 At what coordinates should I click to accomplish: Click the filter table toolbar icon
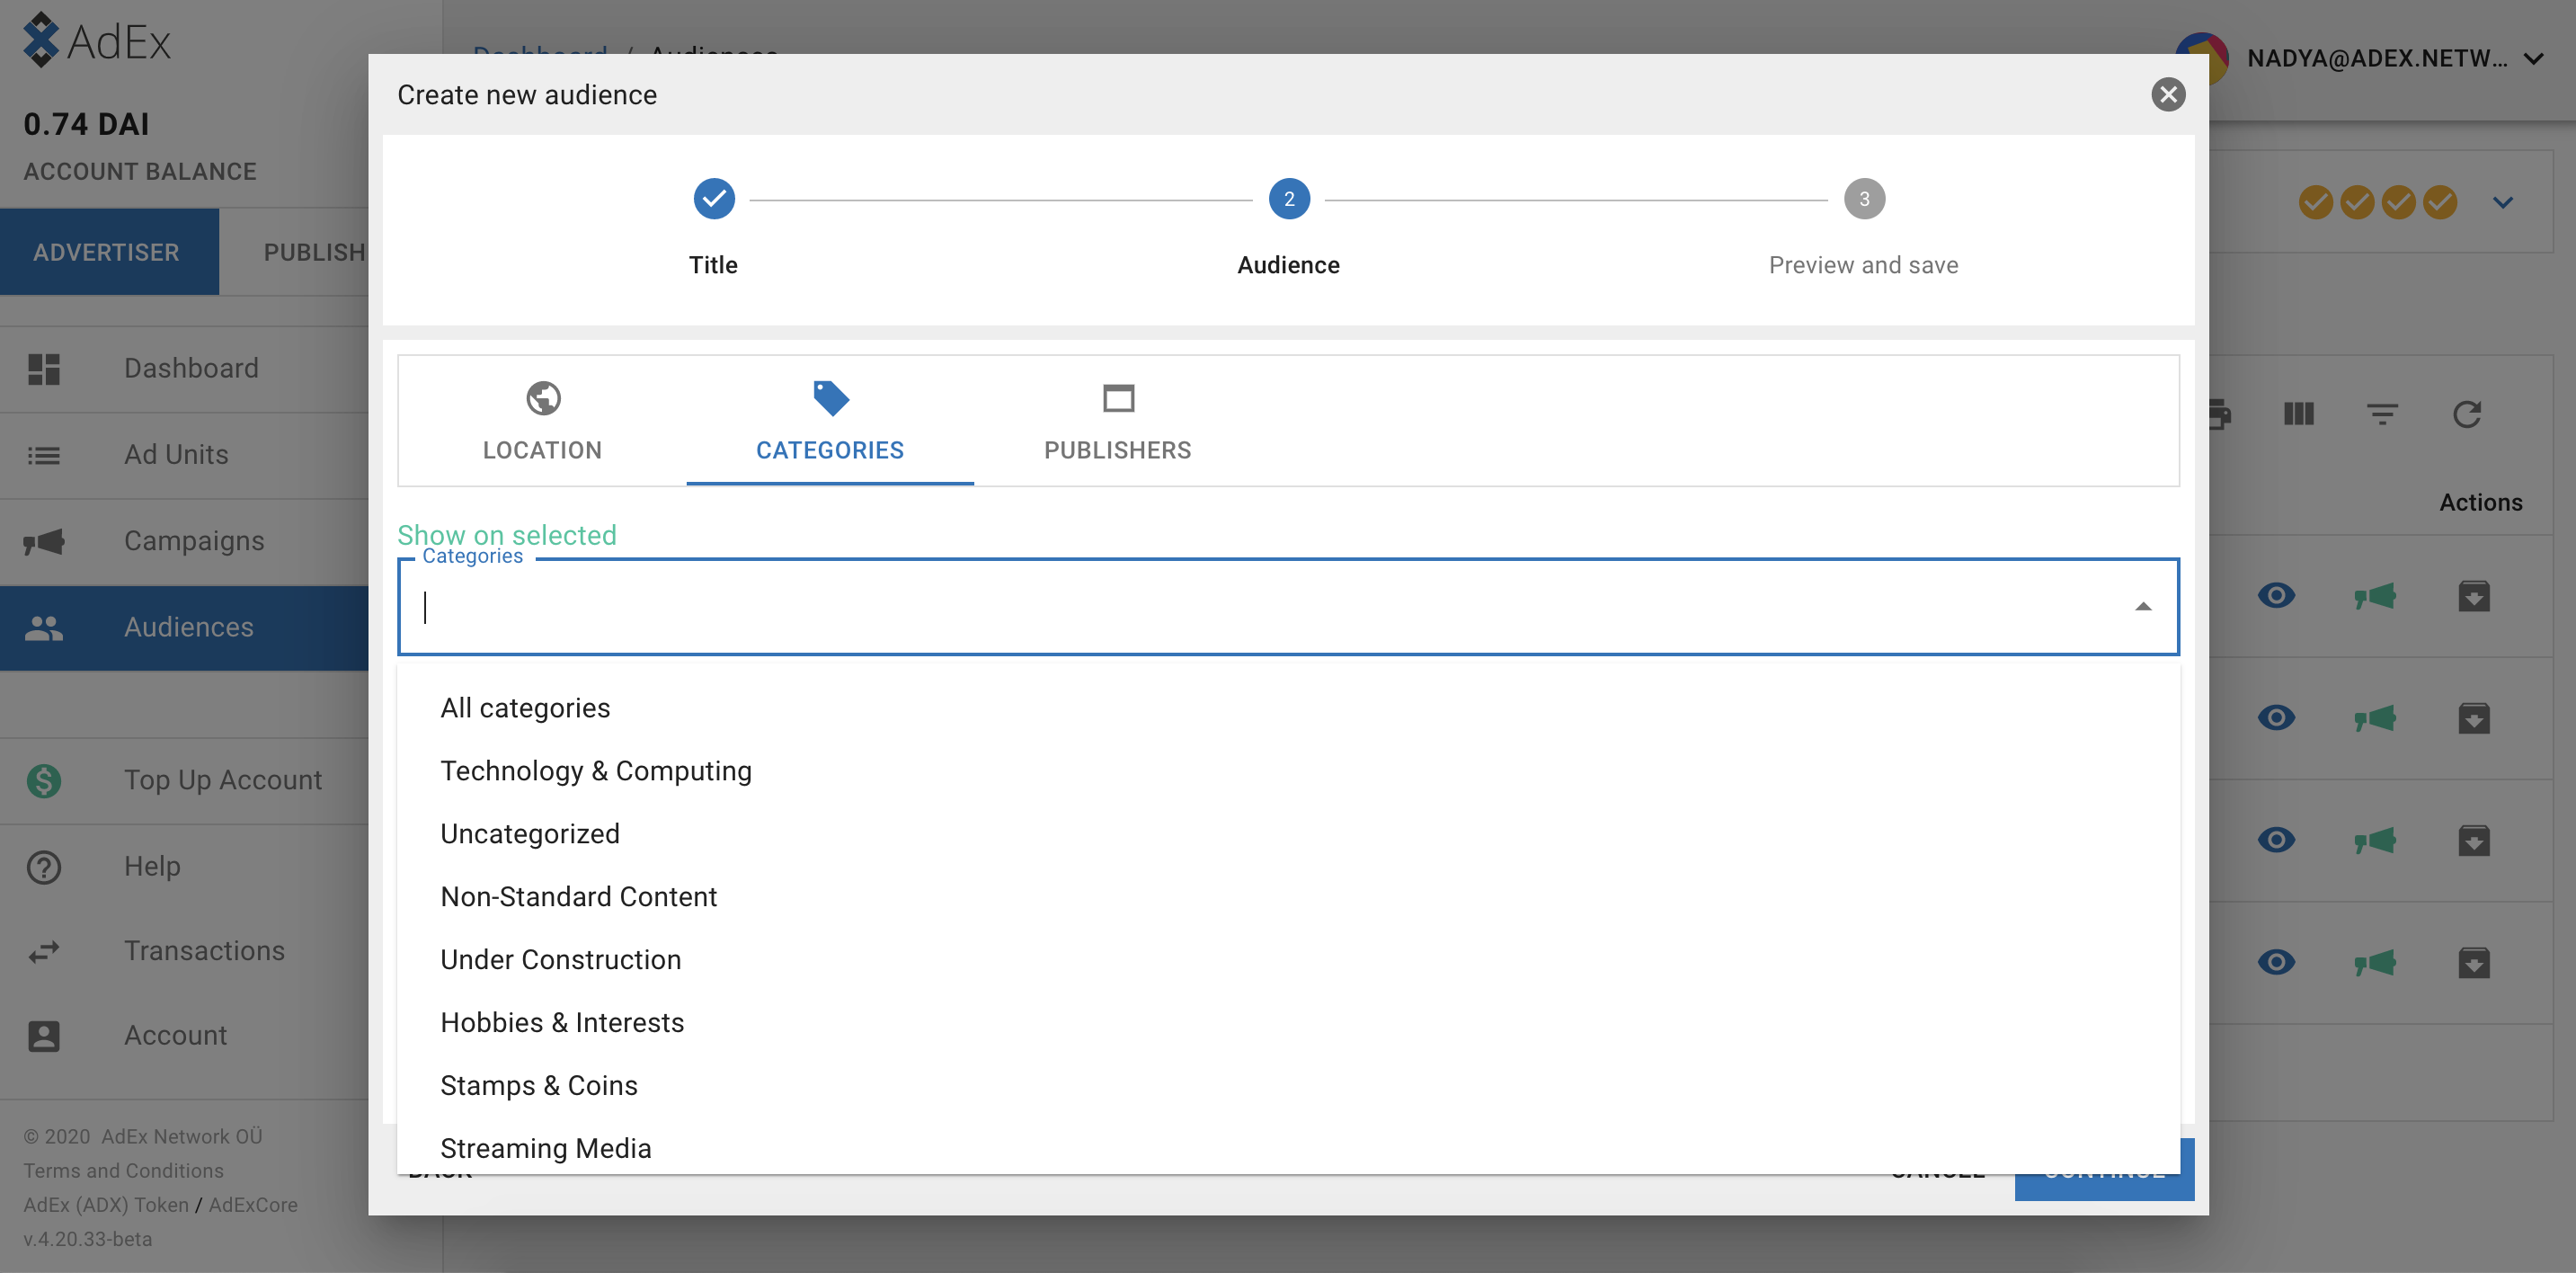[x=2382, y=413]
